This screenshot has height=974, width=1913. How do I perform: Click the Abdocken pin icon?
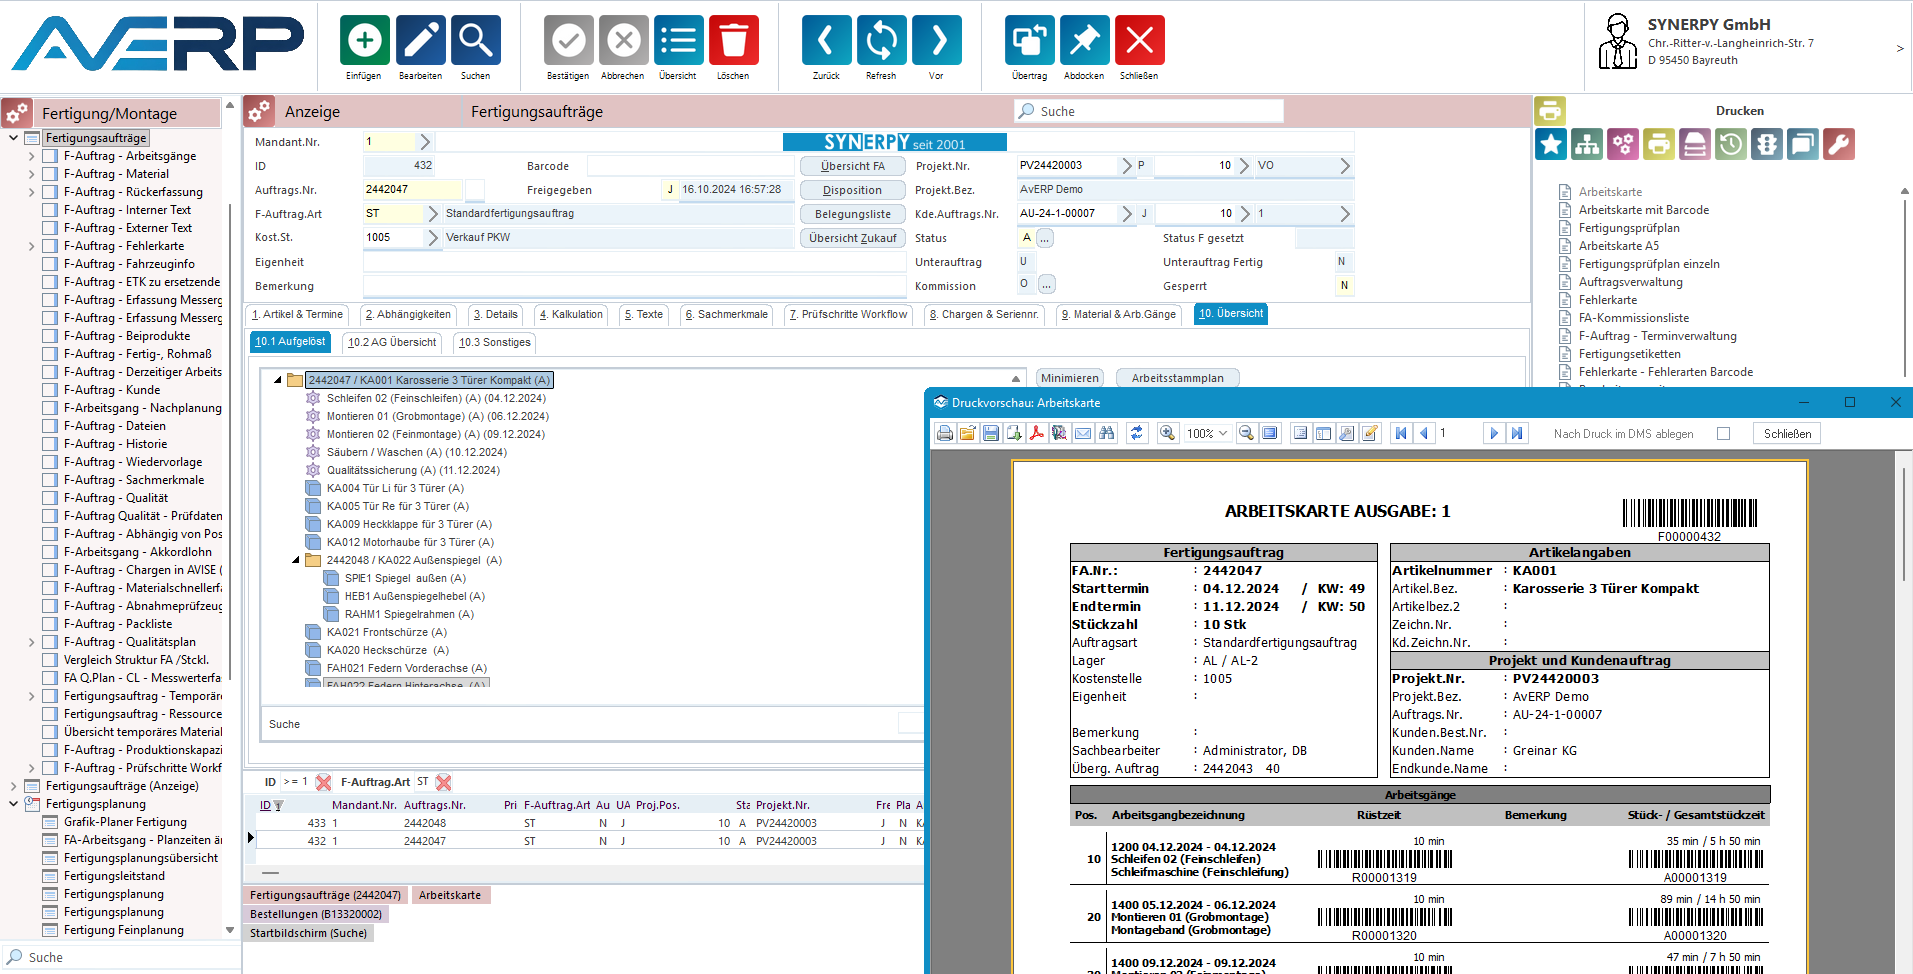point(1084,41)
